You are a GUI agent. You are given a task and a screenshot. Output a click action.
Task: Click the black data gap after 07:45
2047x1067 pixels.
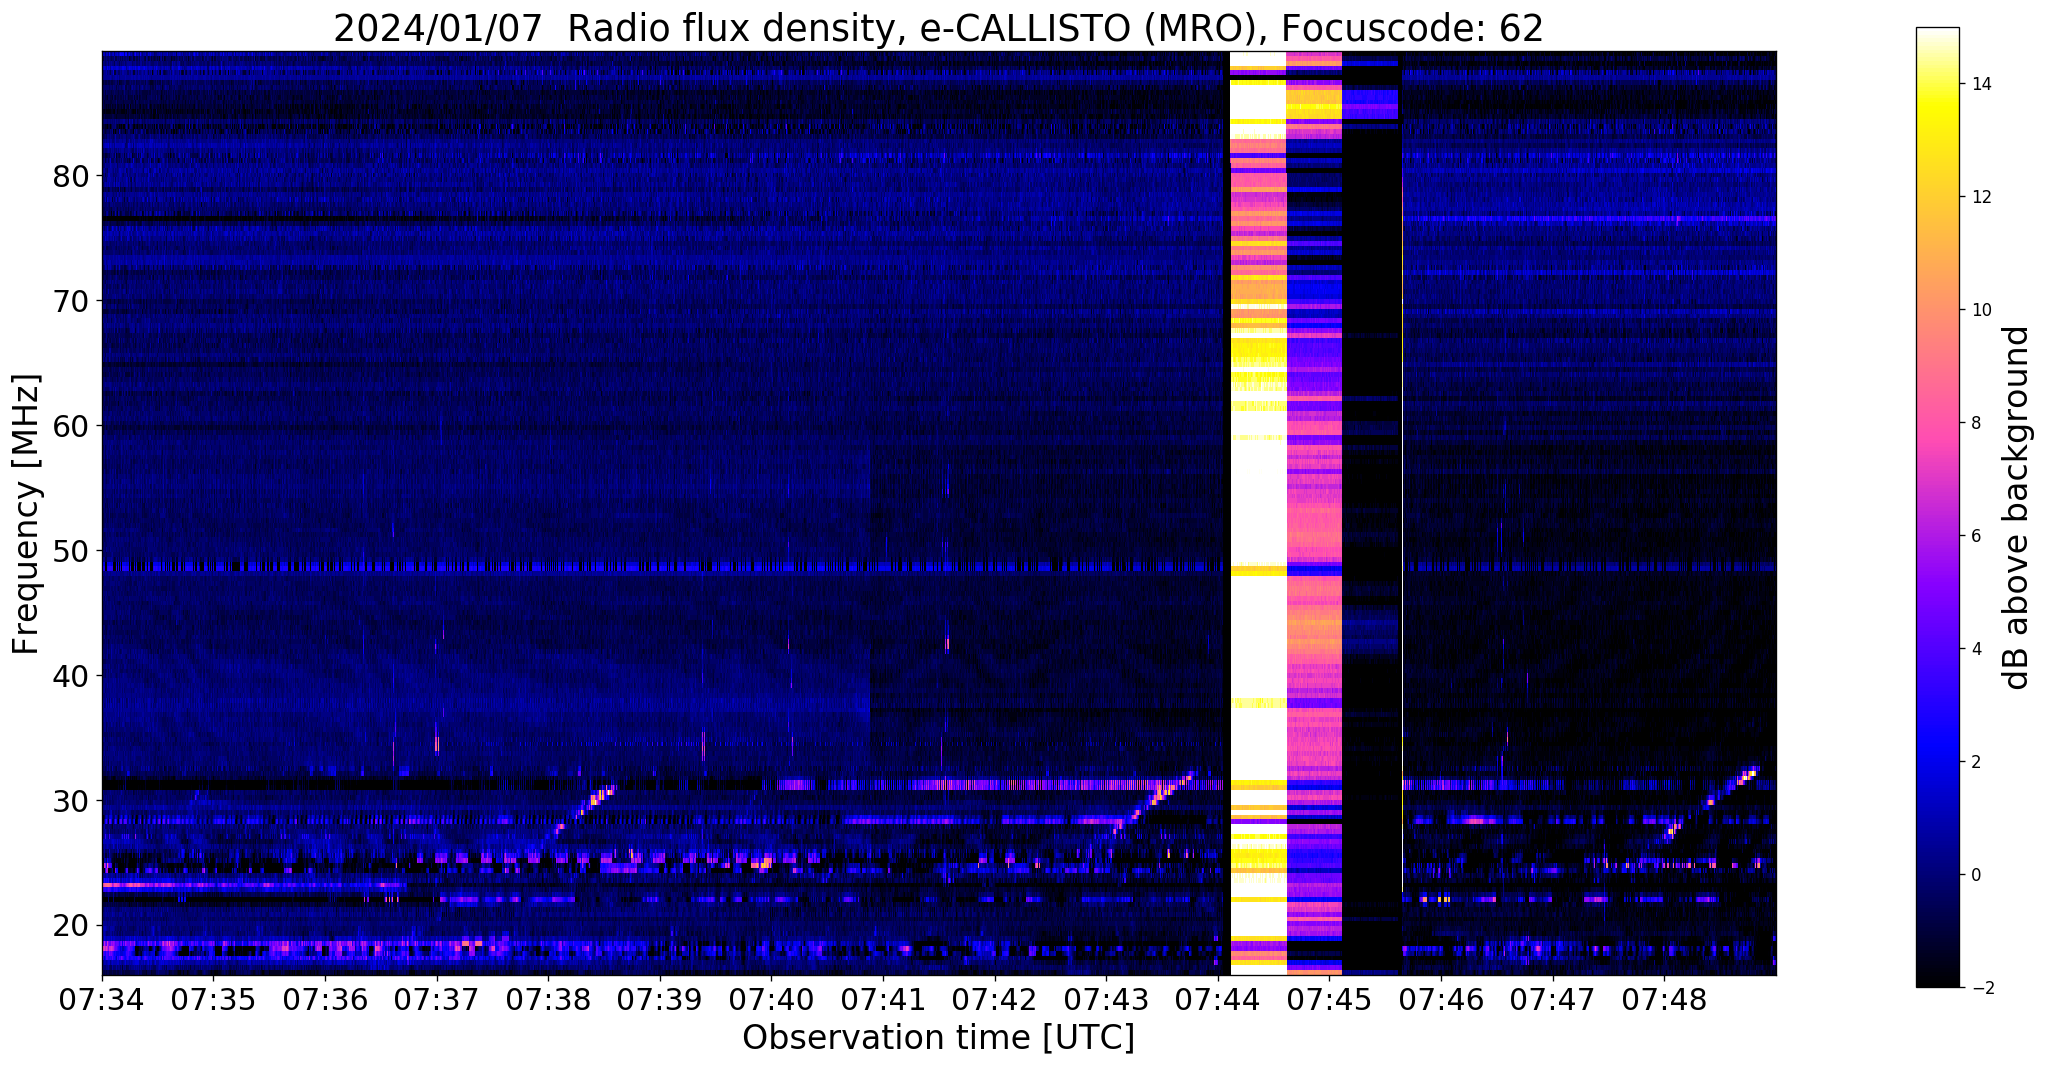click(1371, 513)
